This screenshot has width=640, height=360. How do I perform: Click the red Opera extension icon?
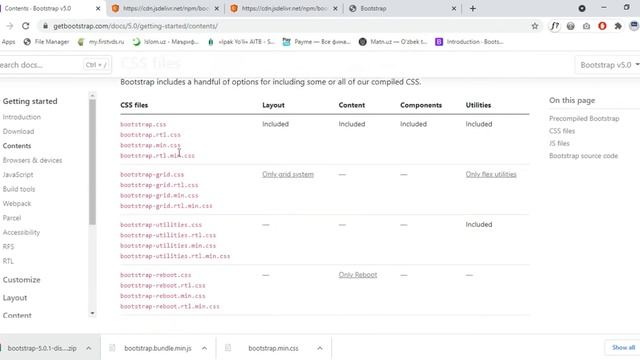point(602,26)
